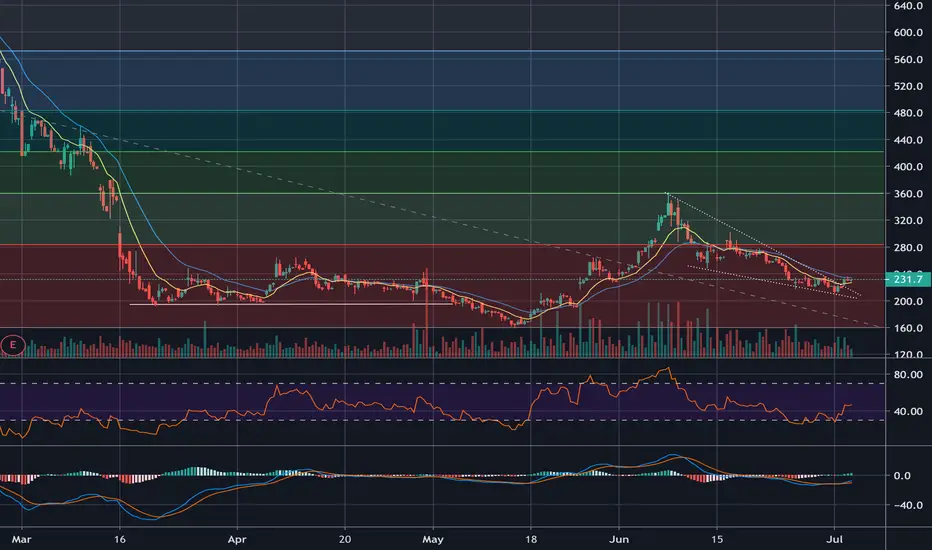This screenshot has height=550, width=932.
Task: Click the 280.0 price axis label
Action: point(908,247)
